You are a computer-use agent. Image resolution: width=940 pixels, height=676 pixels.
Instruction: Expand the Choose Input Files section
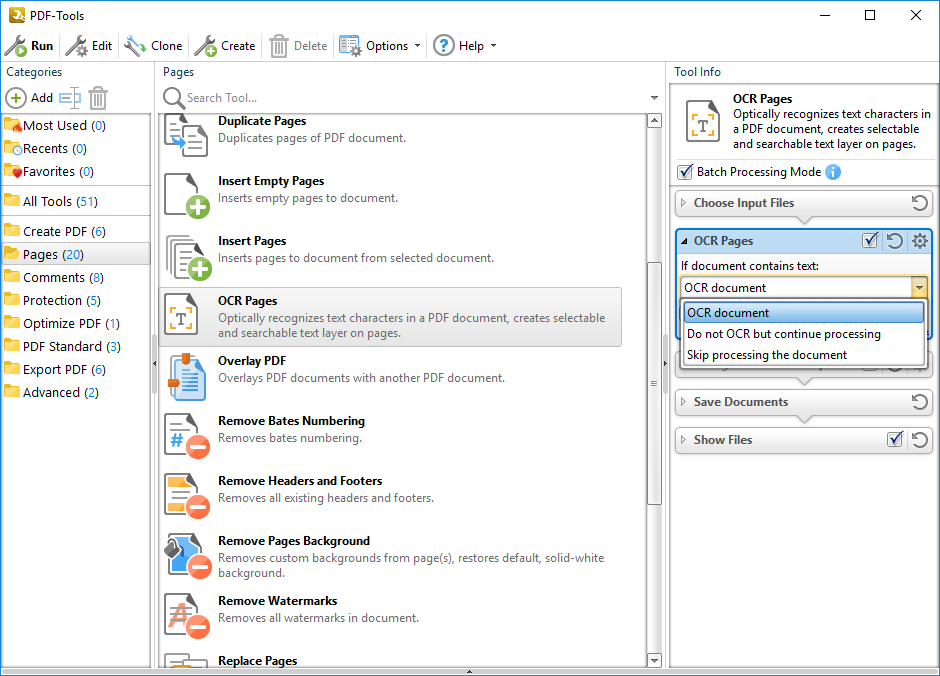(743, 203)
